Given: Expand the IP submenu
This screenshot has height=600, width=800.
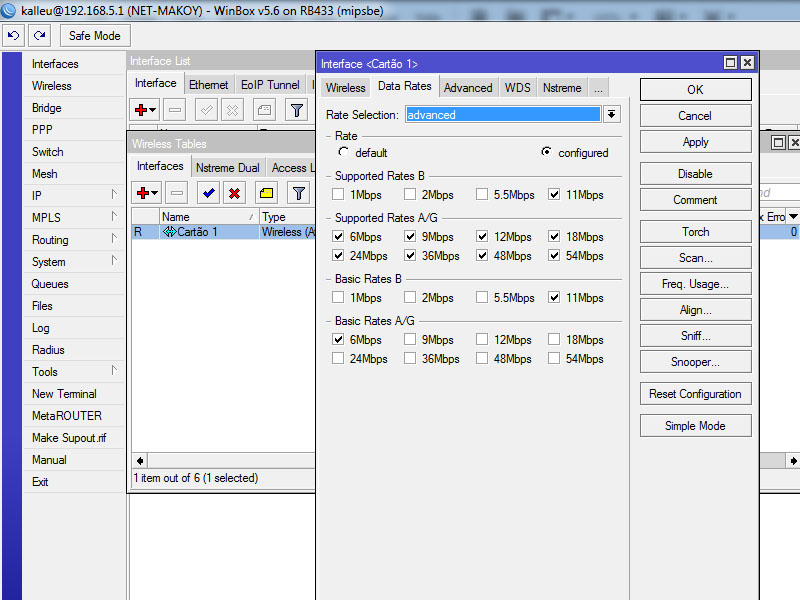Looking at the screenshot, I should point(114,194).
